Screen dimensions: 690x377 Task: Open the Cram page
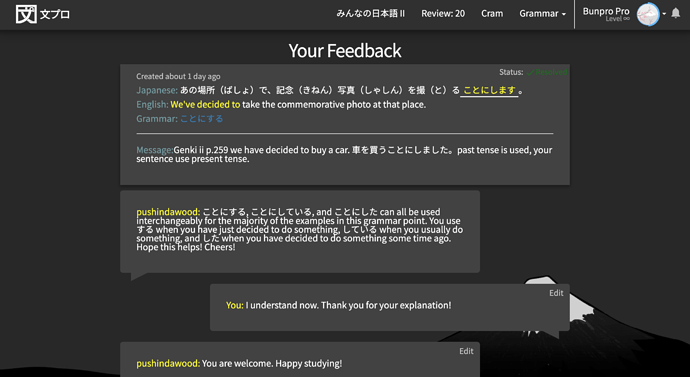[x=492, y=14]
